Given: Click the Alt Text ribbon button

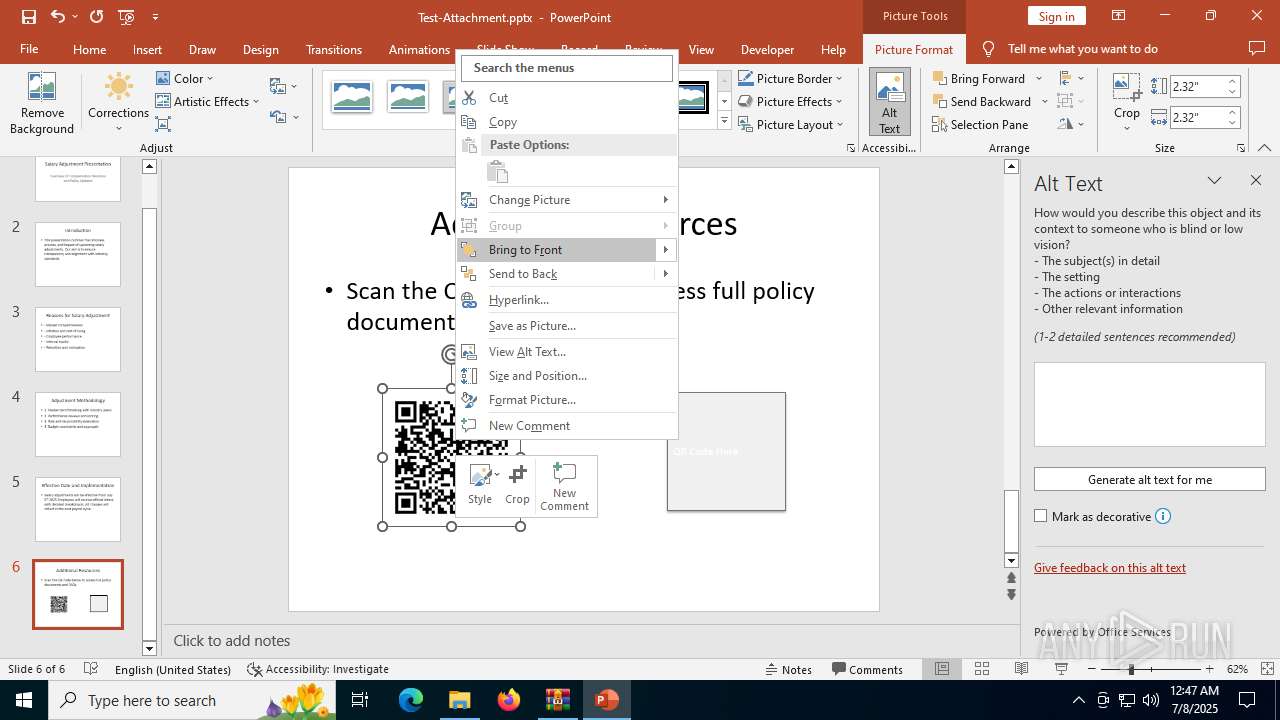Looking at the screenshot, I should pyautogui.click(x=889, y=102).
